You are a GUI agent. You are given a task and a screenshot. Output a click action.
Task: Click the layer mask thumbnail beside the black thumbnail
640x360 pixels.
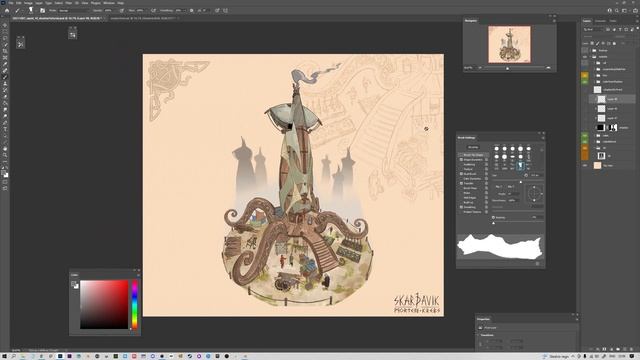tap(612, 127)
